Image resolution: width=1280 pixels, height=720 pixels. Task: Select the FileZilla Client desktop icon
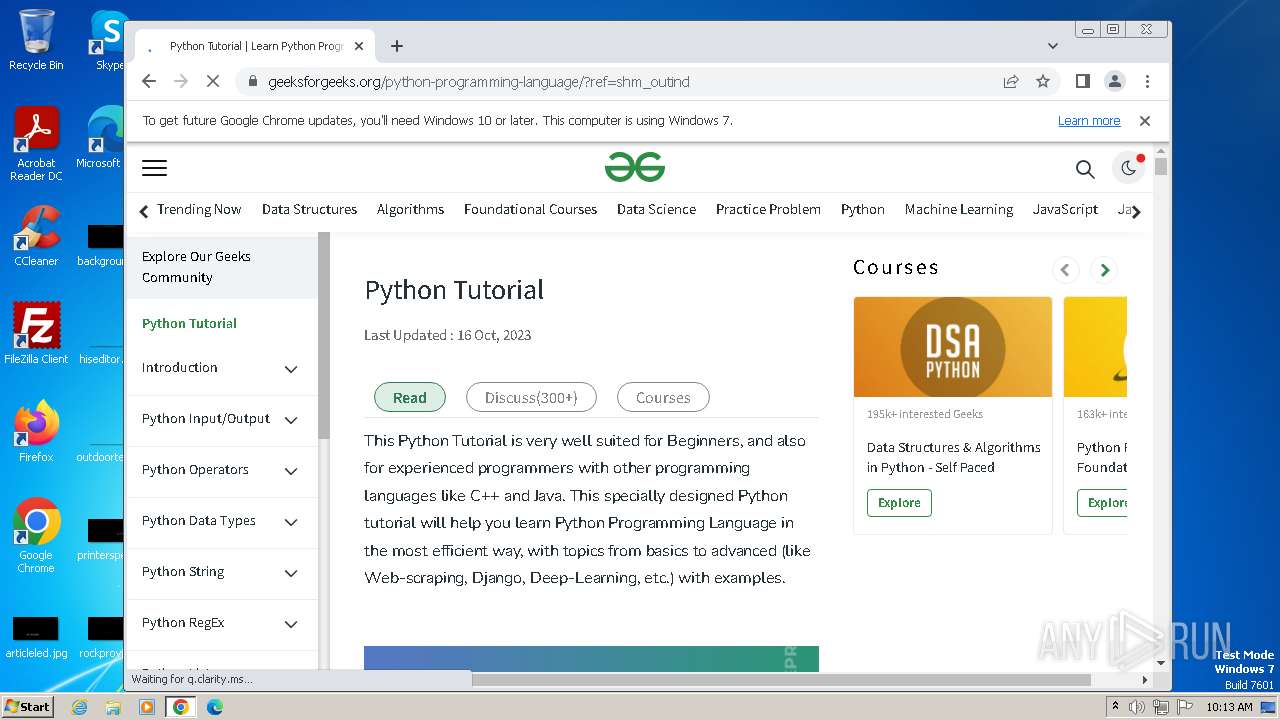tap(36, 333)
